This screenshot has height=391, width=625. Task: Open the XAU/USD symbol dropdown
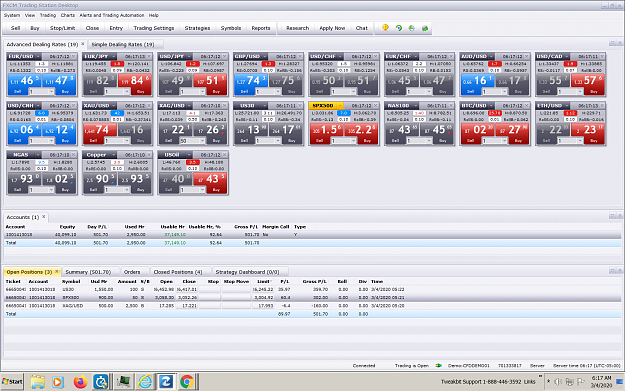point(114,106)
